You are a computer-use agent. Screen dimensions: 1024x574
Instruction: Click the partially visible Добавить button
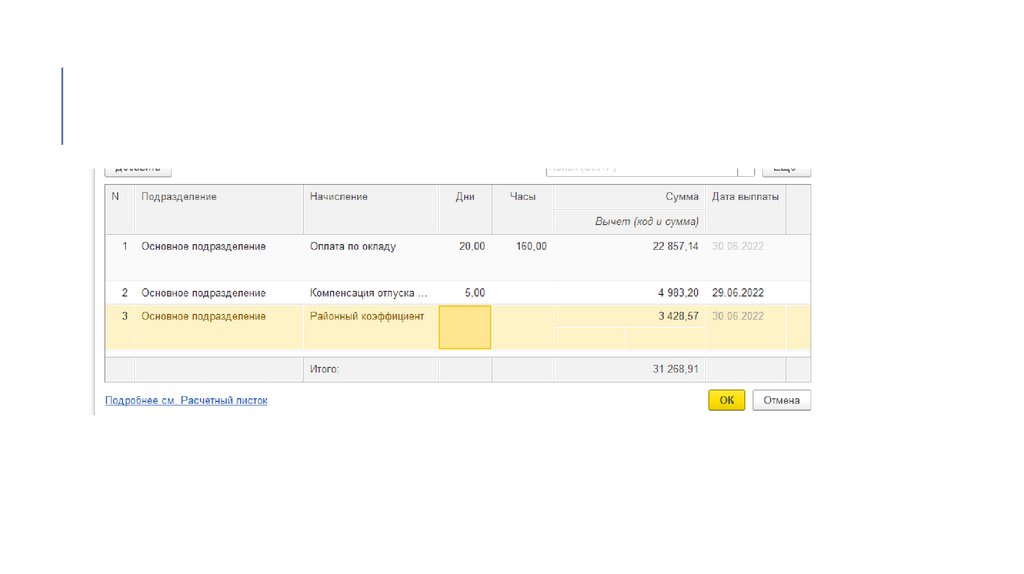click(x=138, y=170)
